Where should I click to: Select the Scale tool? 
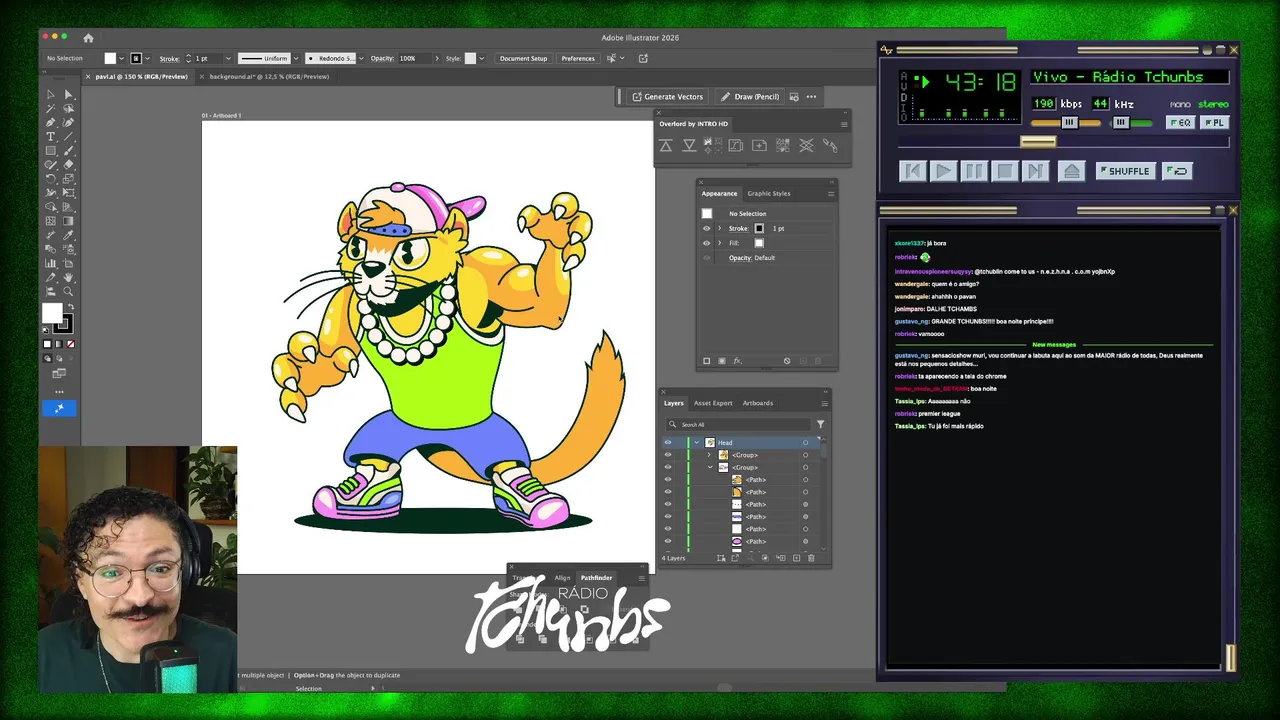[x=68, y=179]
